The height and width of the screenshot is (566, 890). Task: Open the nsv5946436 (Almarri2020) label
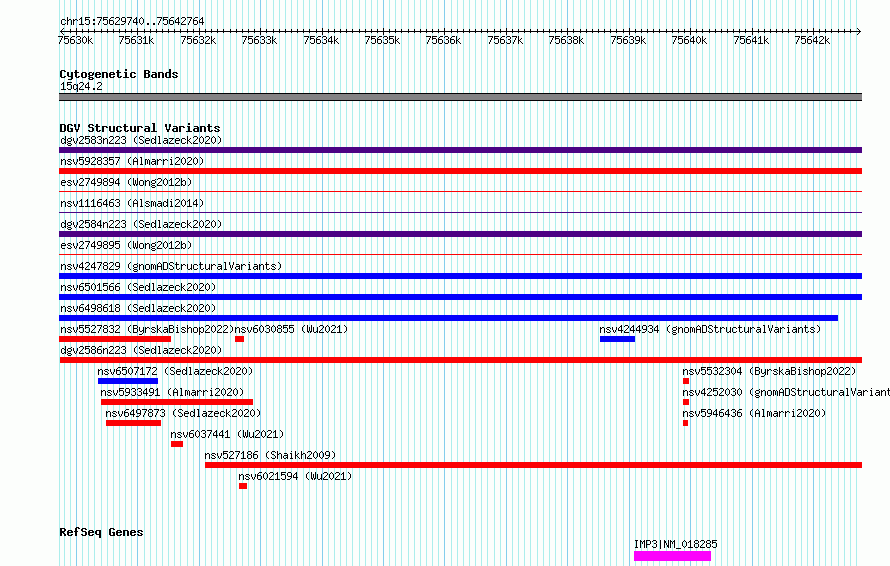point(754,413)
